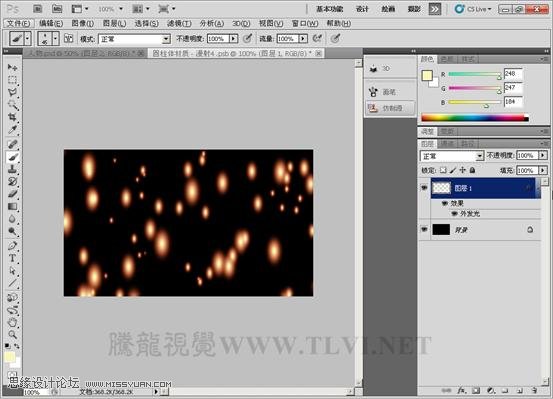Select the Hand tool
This screenshot has height=399, width=553.
pyautogui.click(x=12, y=322)
